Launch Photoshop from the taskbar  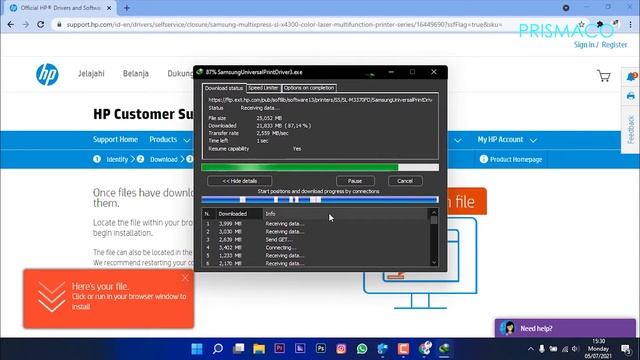[321, 349]
